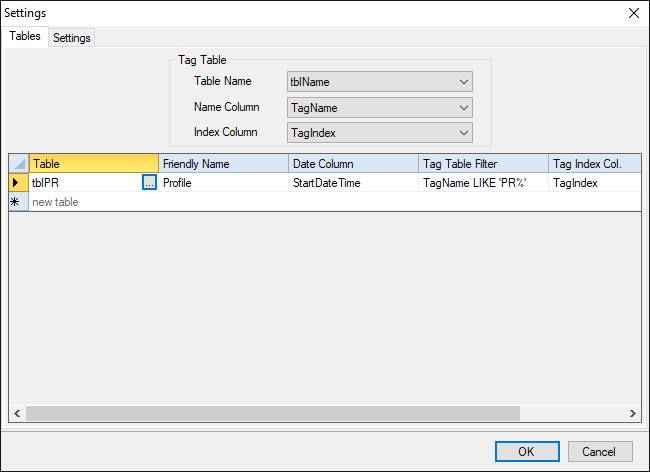This screenshot has height=472, width=650.
Task: Open the Settings tab
Action: [72, 38]
